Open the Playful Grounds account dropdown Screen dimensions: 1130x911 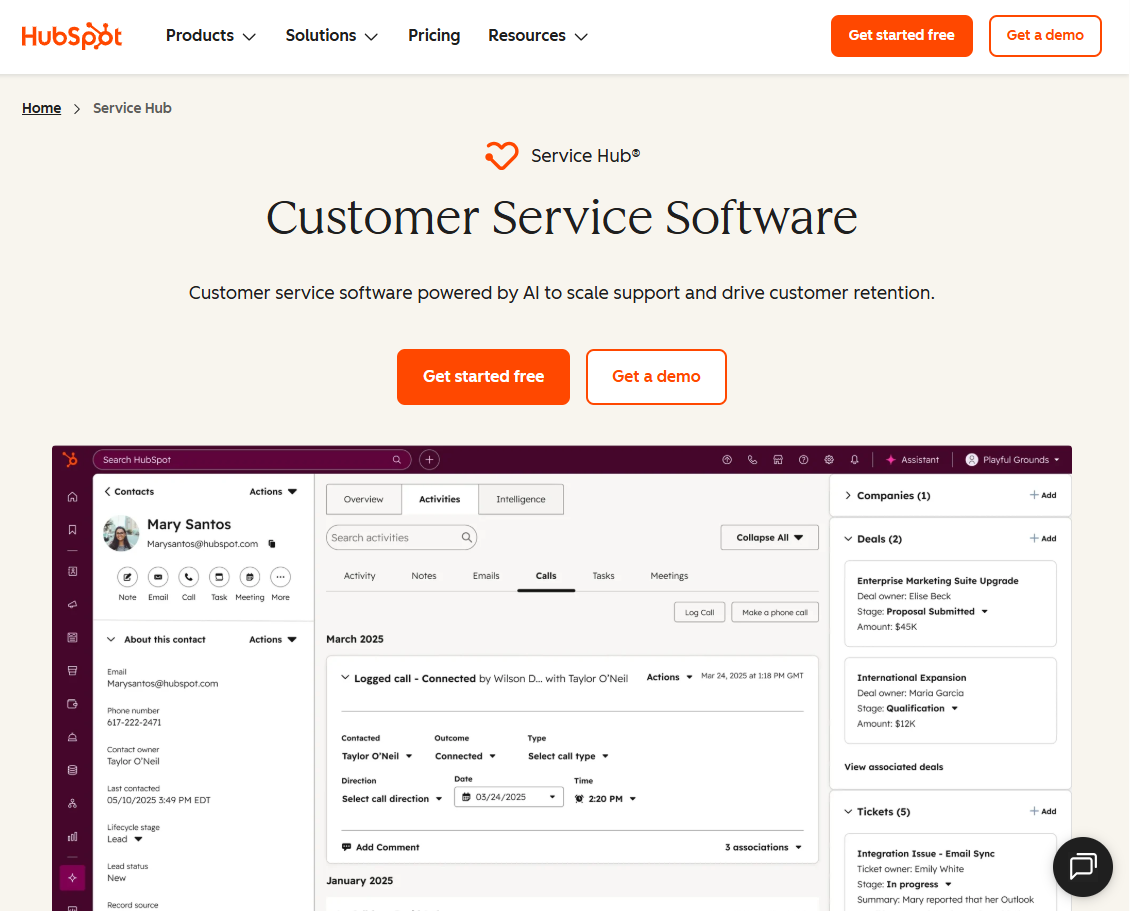[1013, 460]
